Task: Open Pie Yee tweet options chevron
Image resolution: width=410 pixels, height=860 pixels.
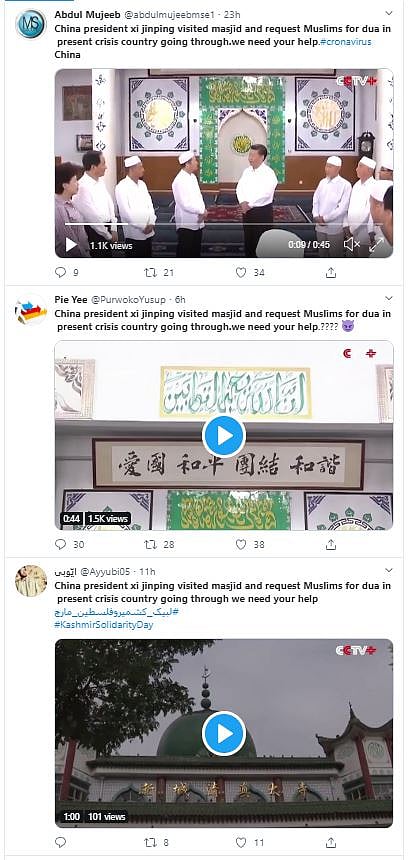Action: coord(389,298)
